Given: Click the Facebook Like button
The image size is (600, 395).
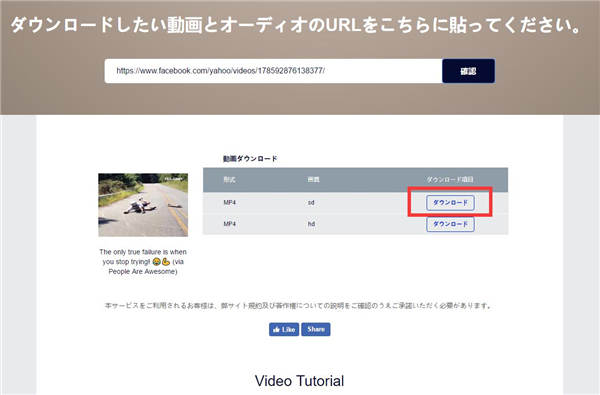Looking at the screenshot, I should pyautogui.click(x=284, y=329).
